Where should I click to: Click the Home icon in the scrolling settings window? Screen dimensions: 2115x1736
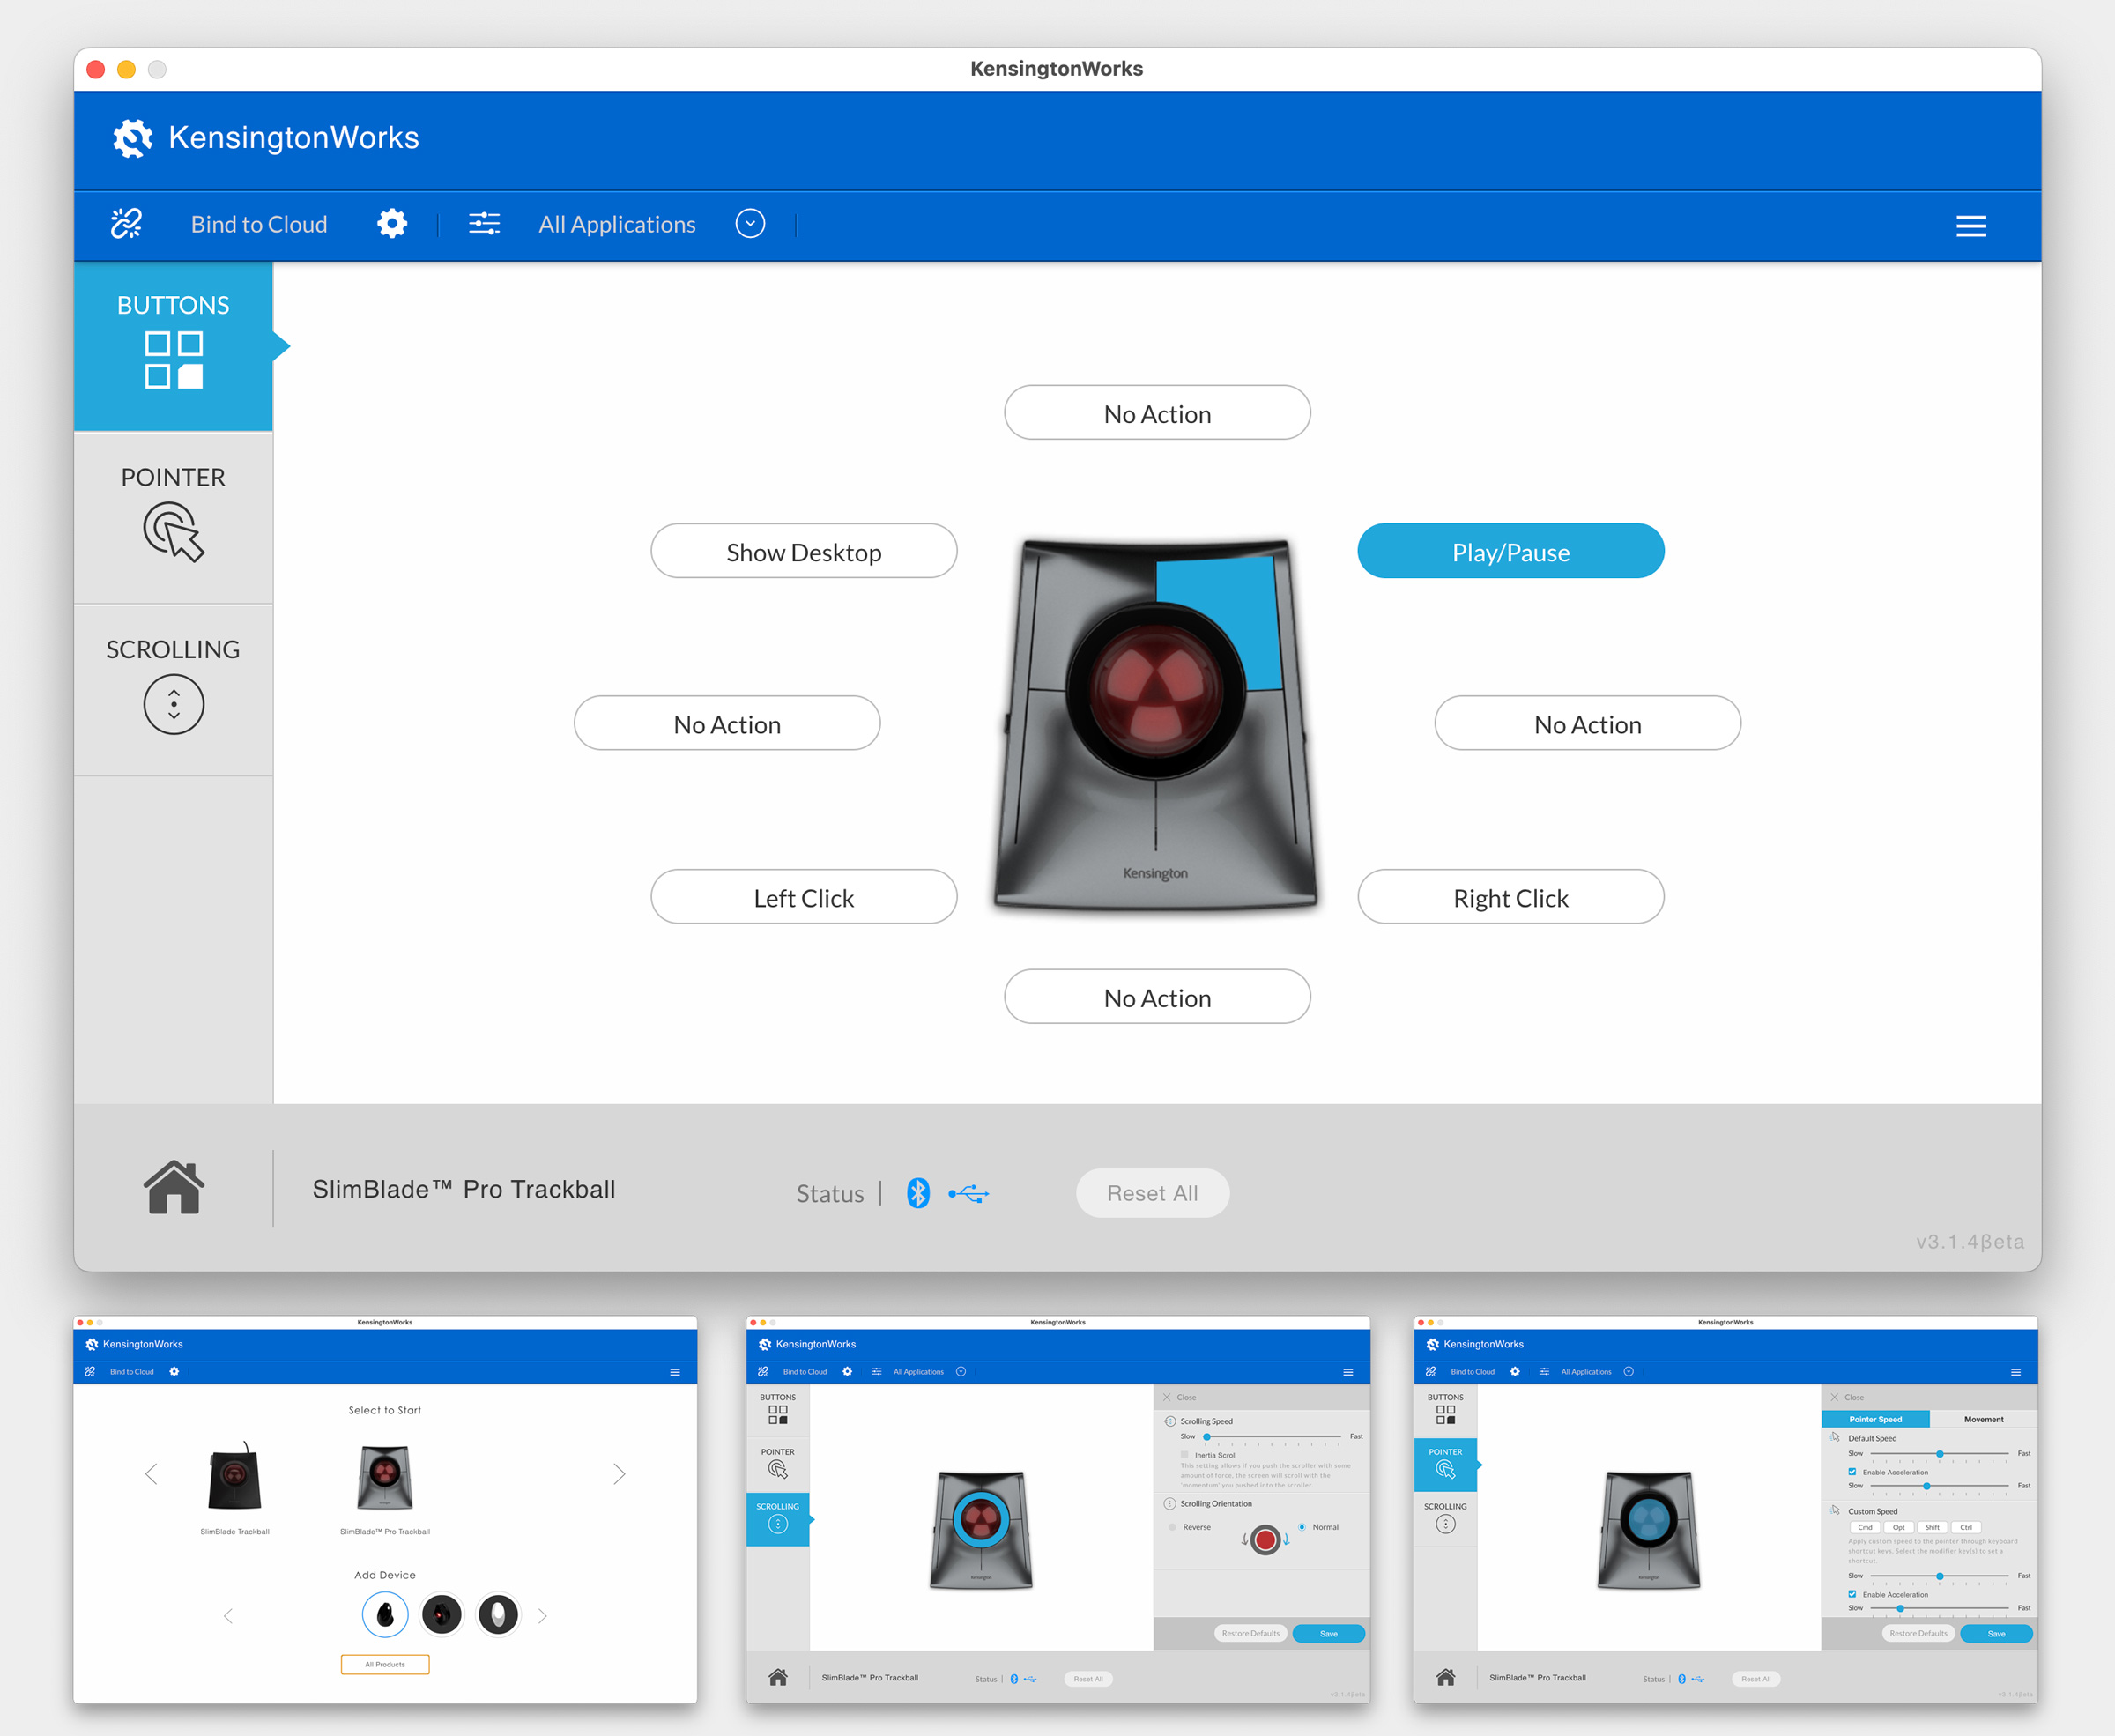tap(778, 1677)
